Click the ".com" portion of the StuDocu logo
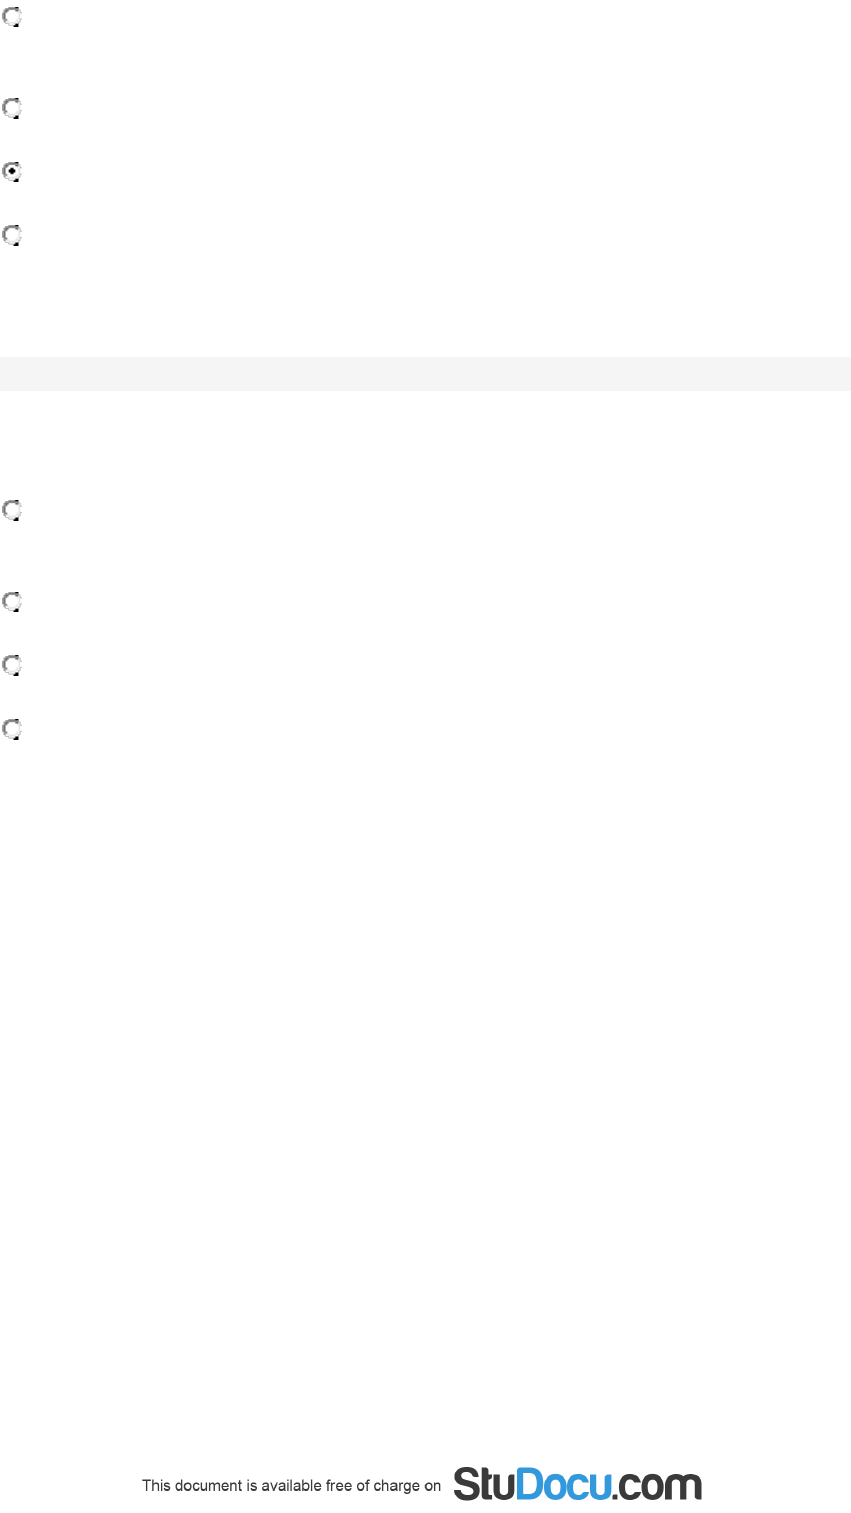Viewport: 851px width, 1513px height. pos(657,1488)
